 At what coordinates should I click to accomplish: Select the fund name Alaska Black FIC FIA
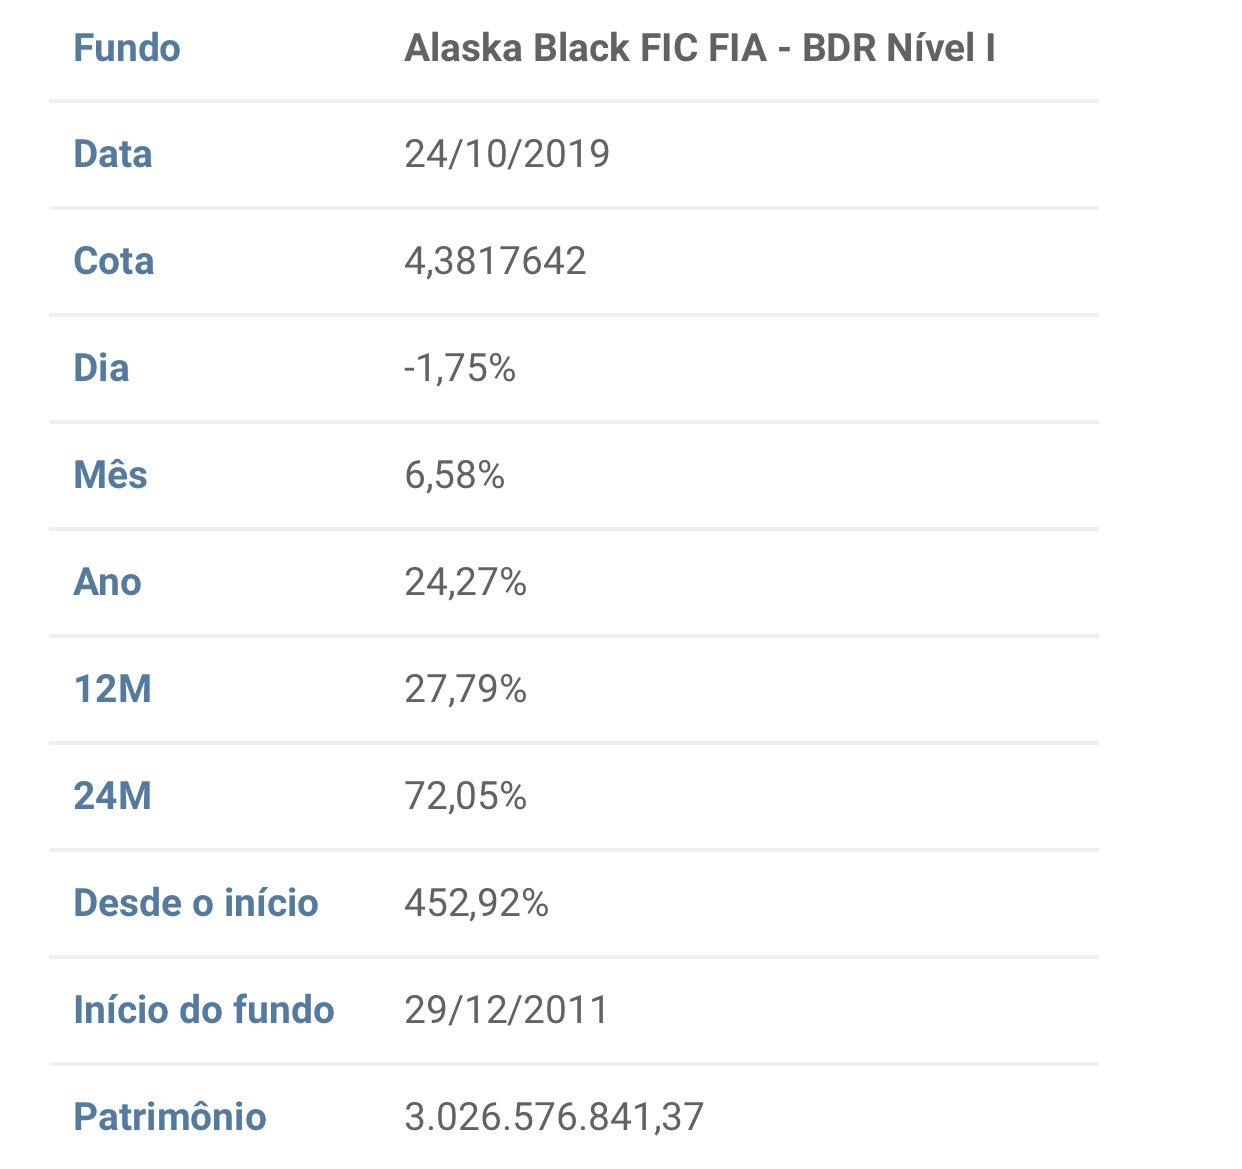click(699, 48)
